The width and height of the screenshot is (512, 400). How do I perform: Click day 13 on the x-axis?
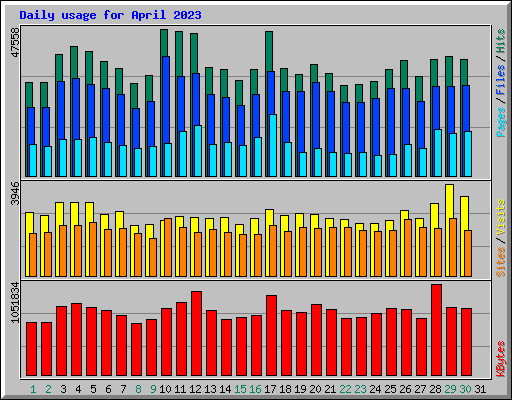pyautogui.click(x=210, y=389)
